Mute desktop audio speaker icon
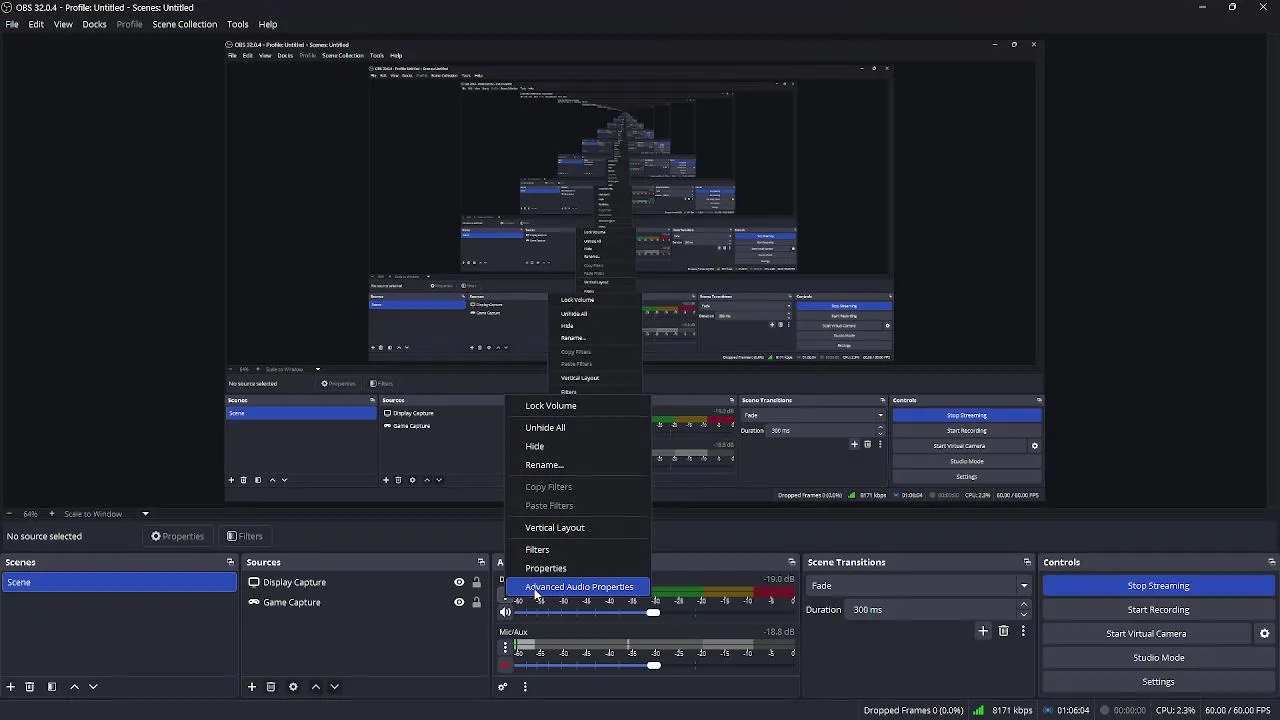Viewport: 1280px width, 720px height. pyautogui.click(x=505, y=612)
